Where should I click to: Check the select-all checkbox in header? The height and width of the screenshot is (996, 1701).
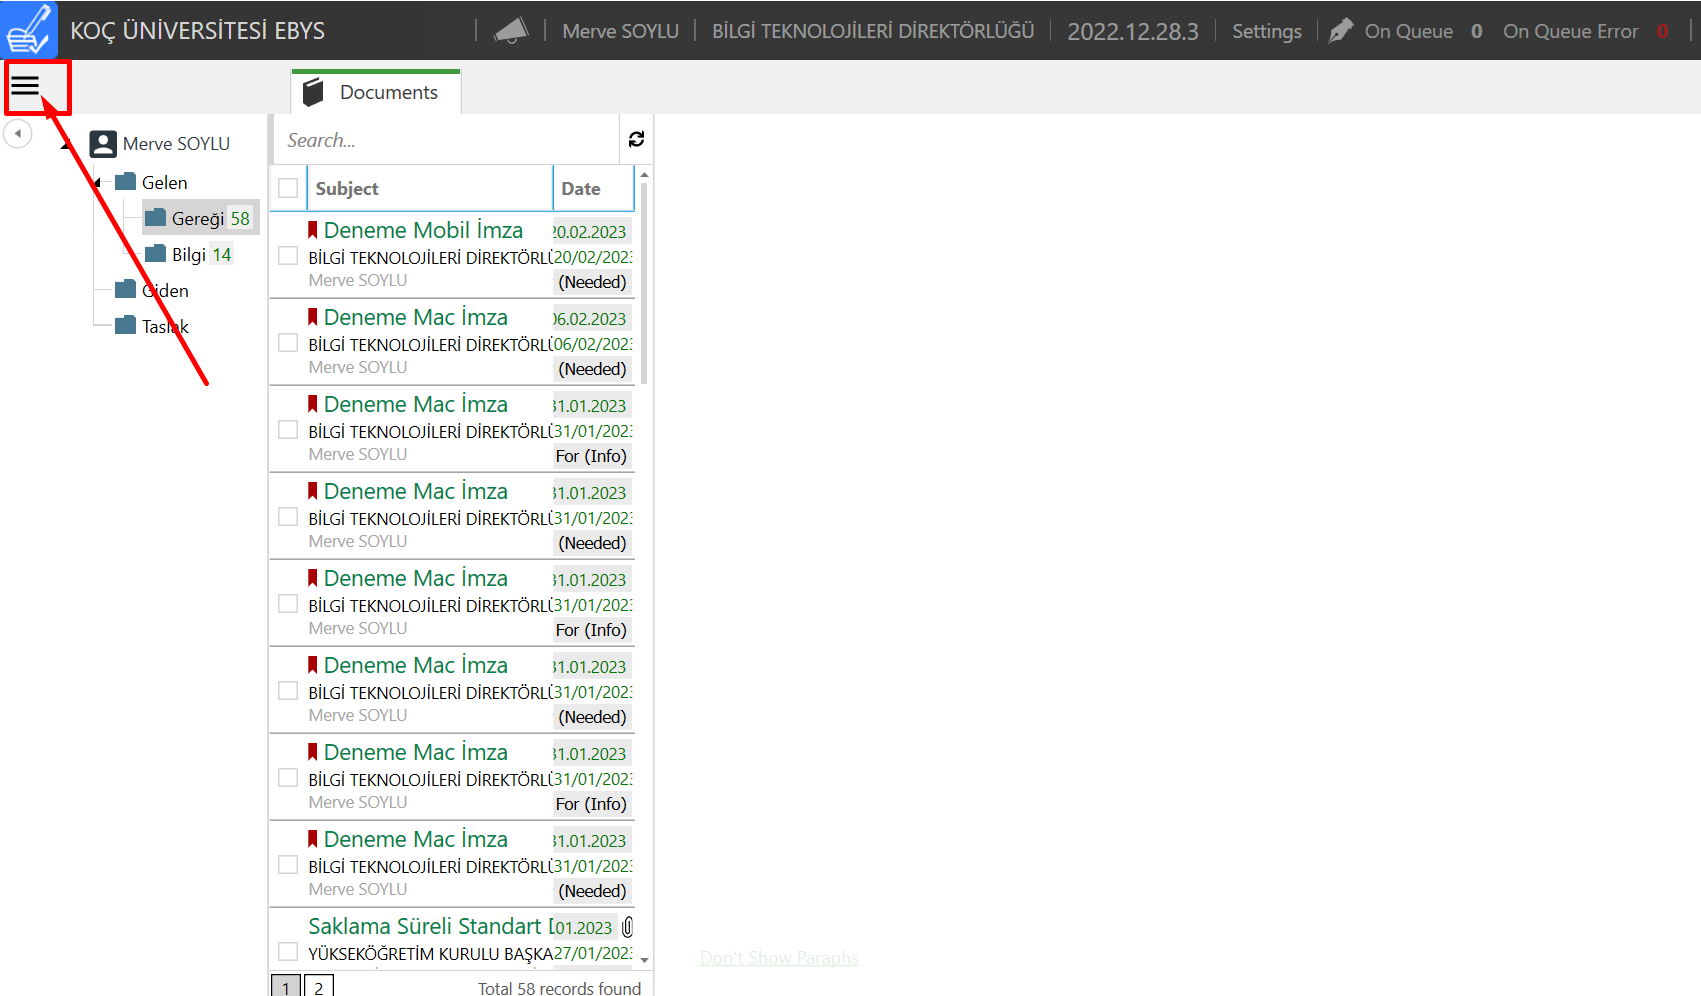[288, 188]
